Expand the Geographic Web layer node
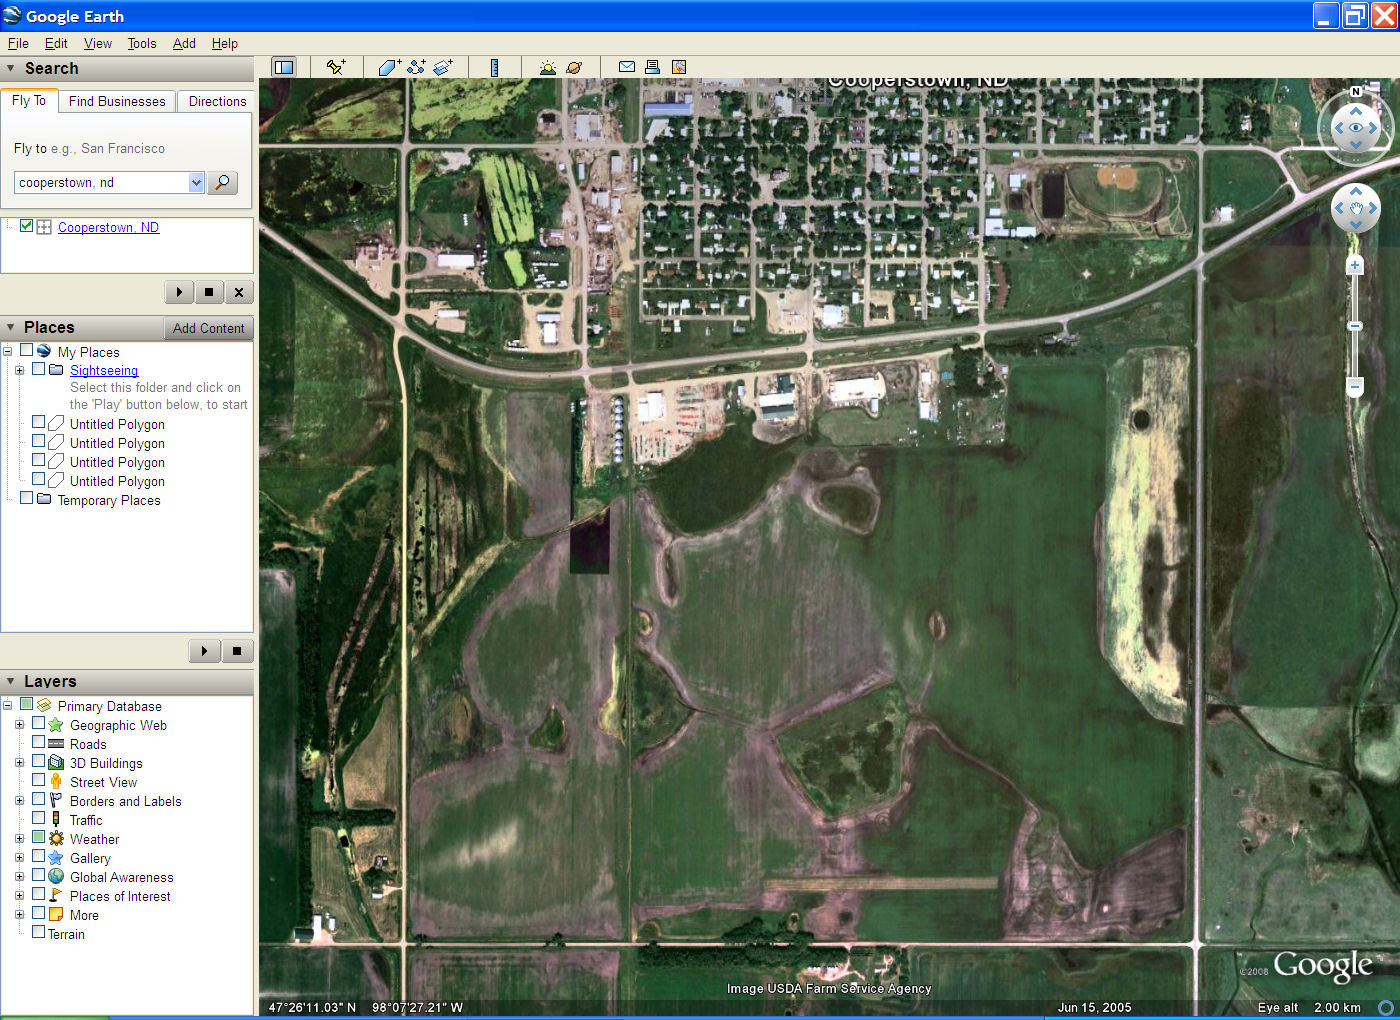Image resolution: width=1400 pixels, height=1020 pixels. tap(19, 725)
